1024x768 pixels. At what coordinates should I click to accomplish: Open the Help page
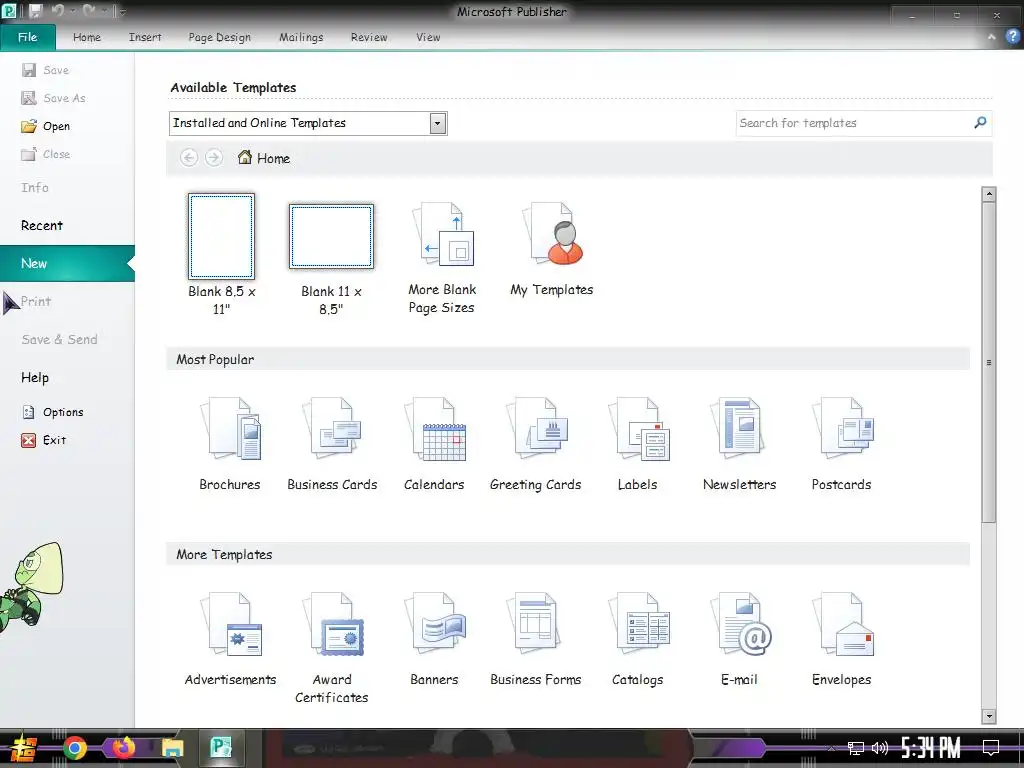click(x=35, y=377)
